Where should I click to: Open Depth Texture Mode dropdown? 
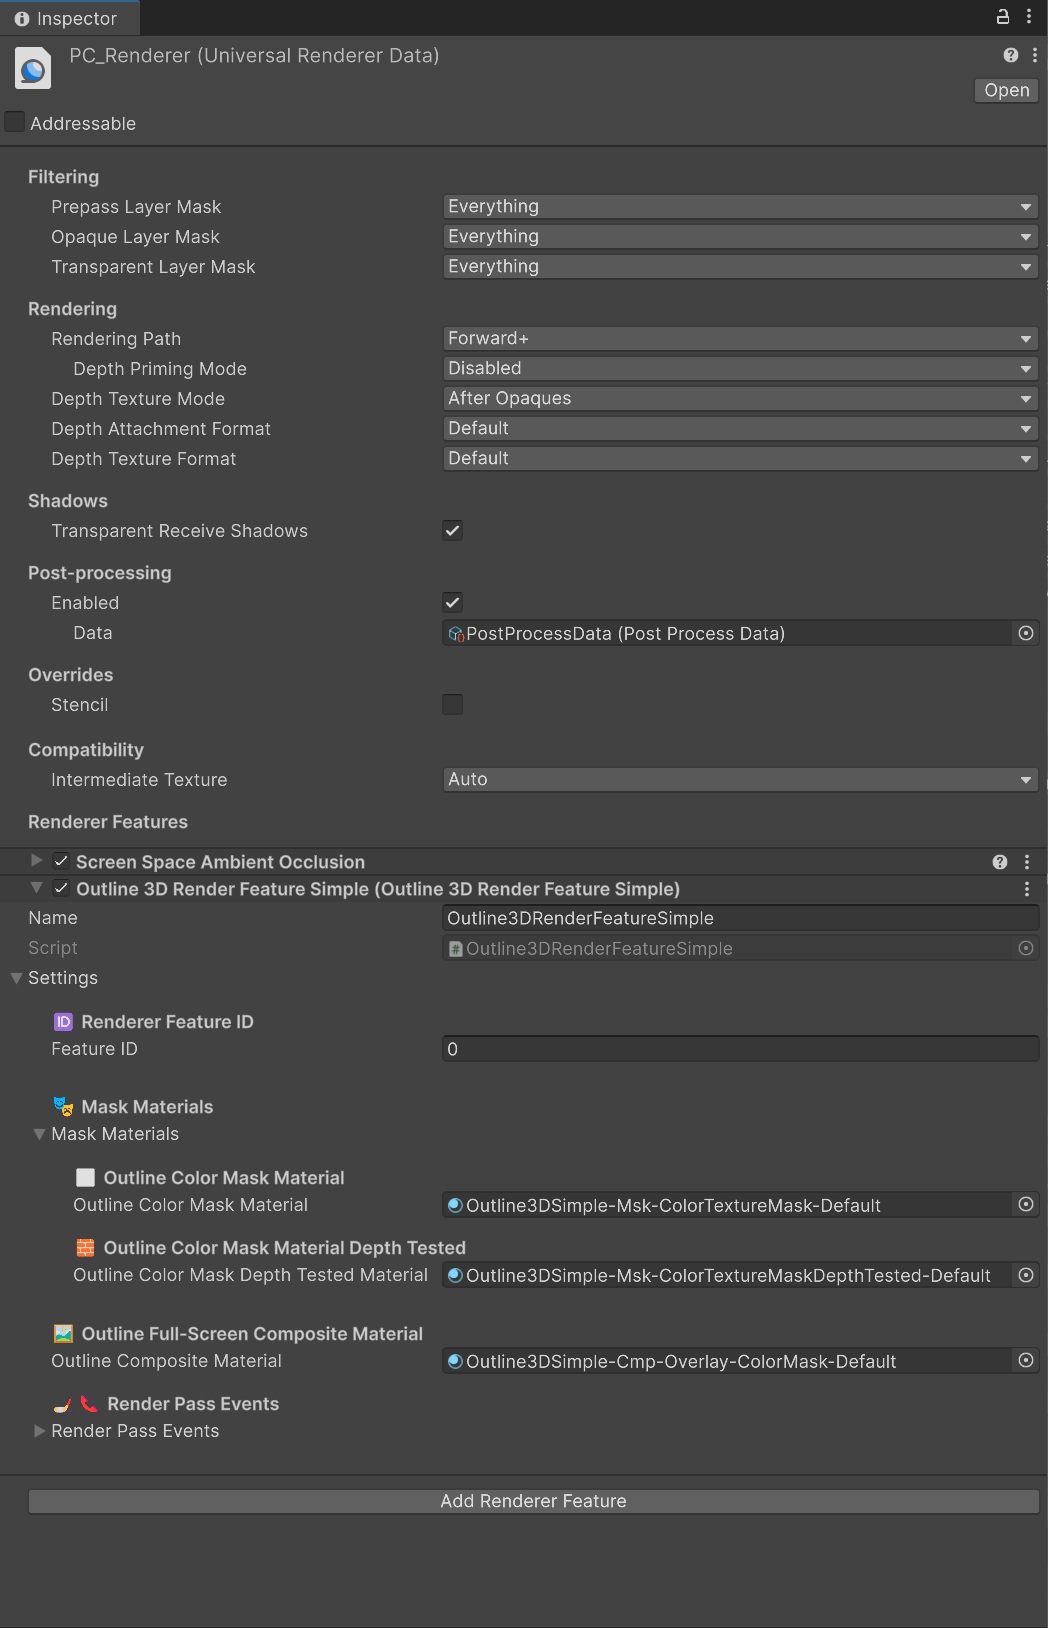coord(739,399)
